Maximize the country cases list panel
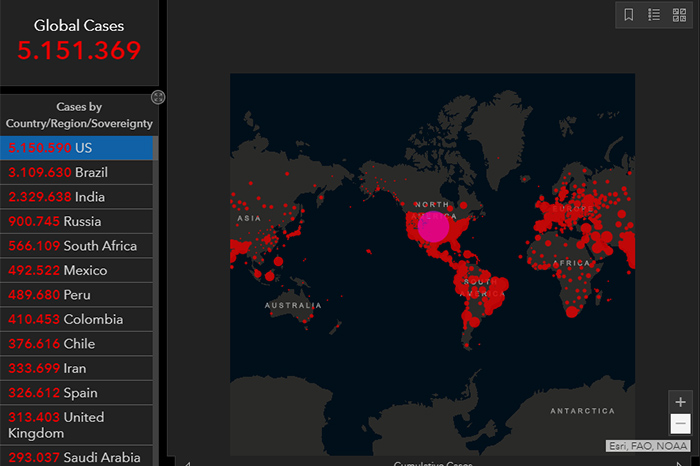 (x=158, y=97)
